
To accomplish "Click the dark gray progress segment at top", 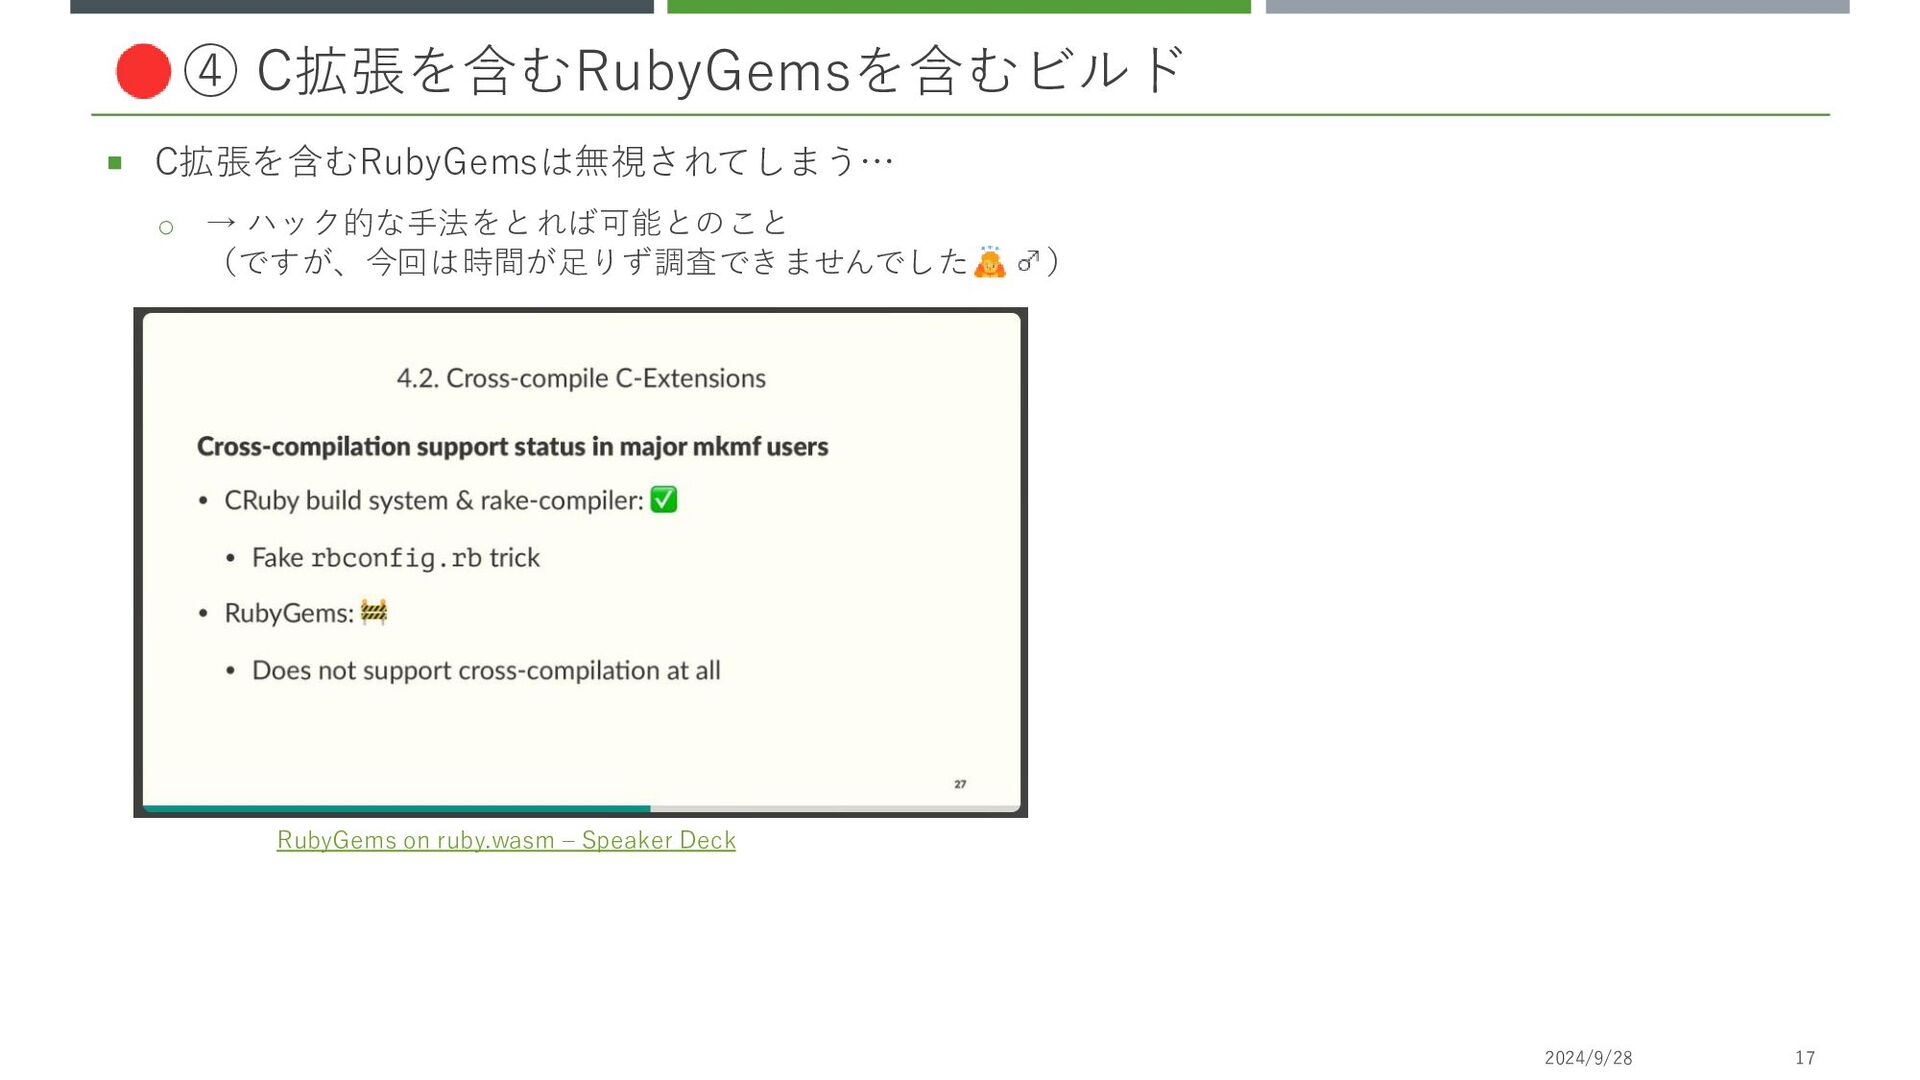I will pyautogui.click(x=361, y=6).
